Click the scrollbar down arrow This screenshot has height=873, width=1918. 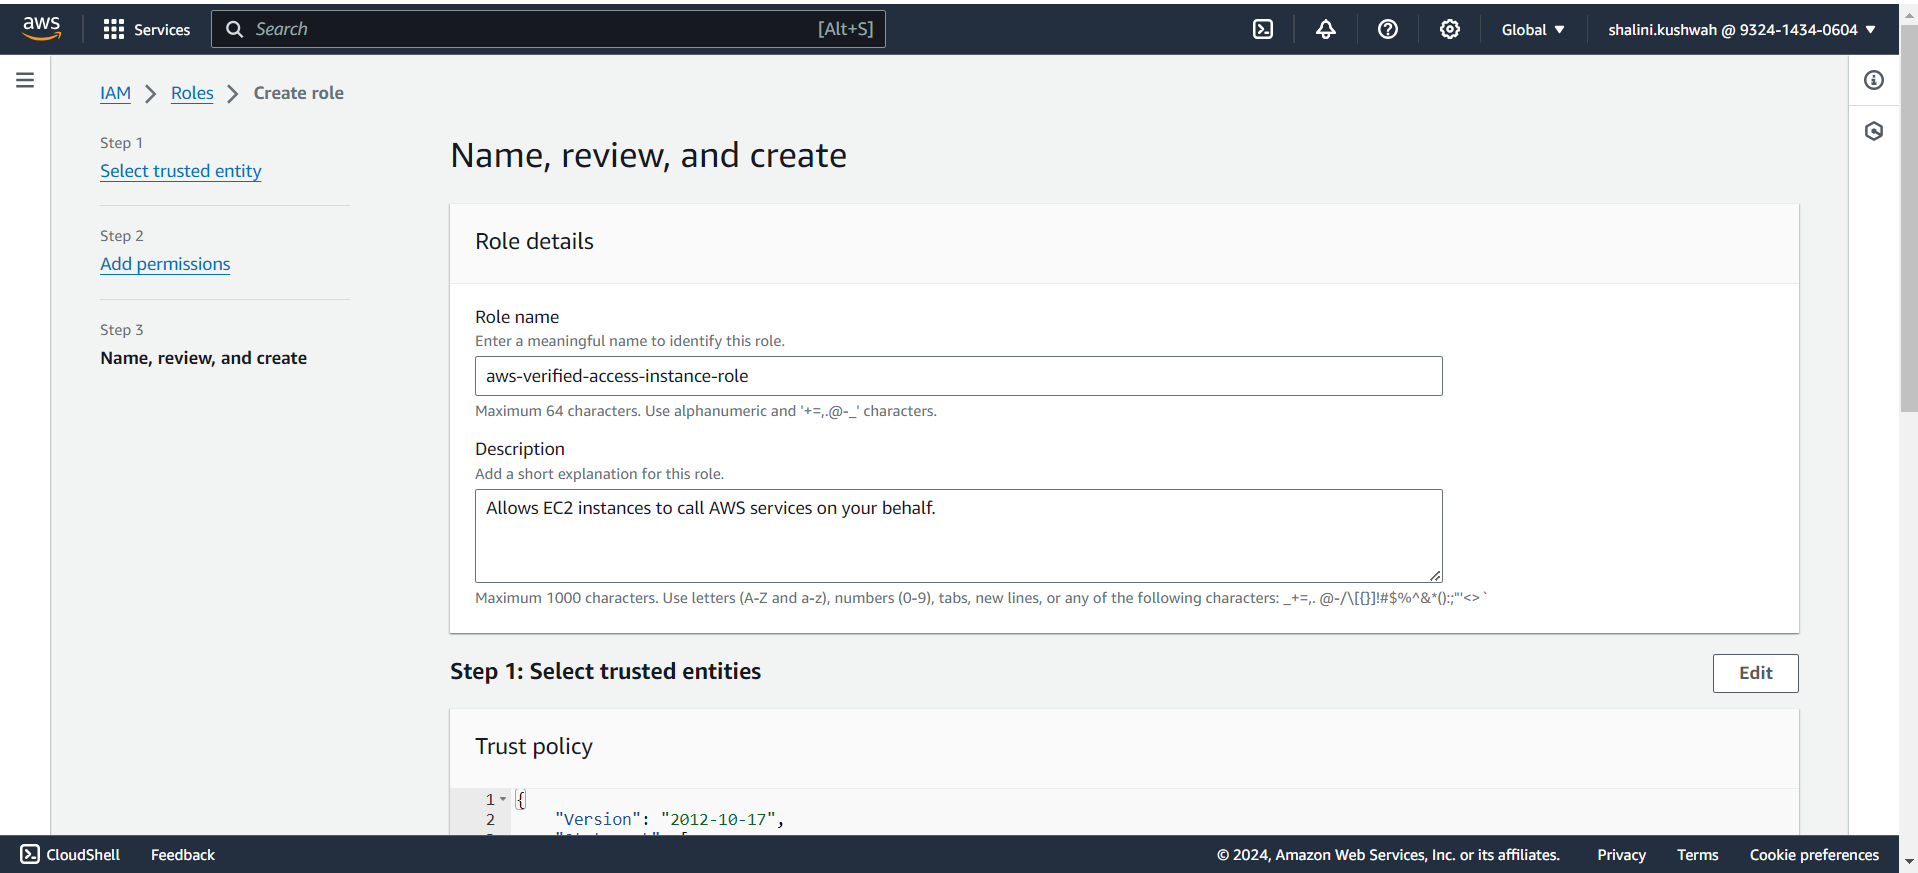(x=1909, y=861)
